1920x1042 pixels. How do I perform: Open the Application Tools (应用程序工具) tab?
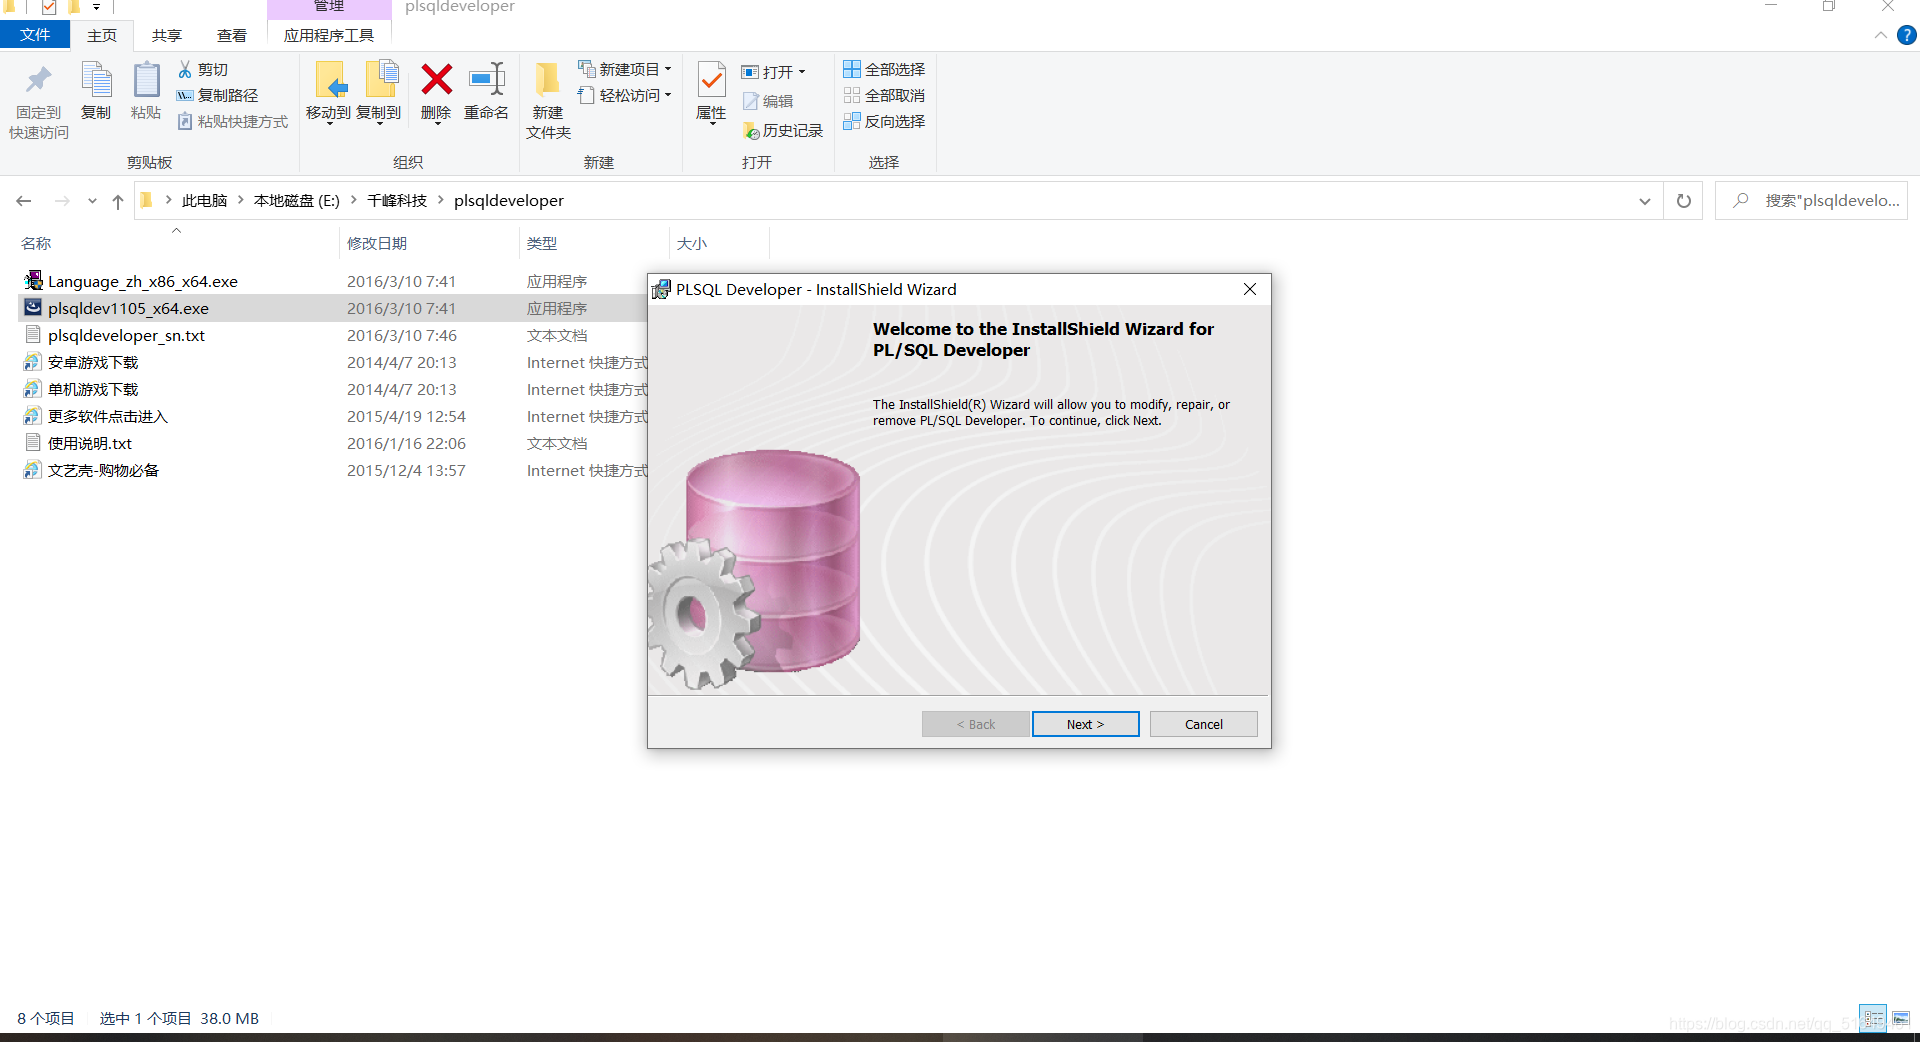329,35
